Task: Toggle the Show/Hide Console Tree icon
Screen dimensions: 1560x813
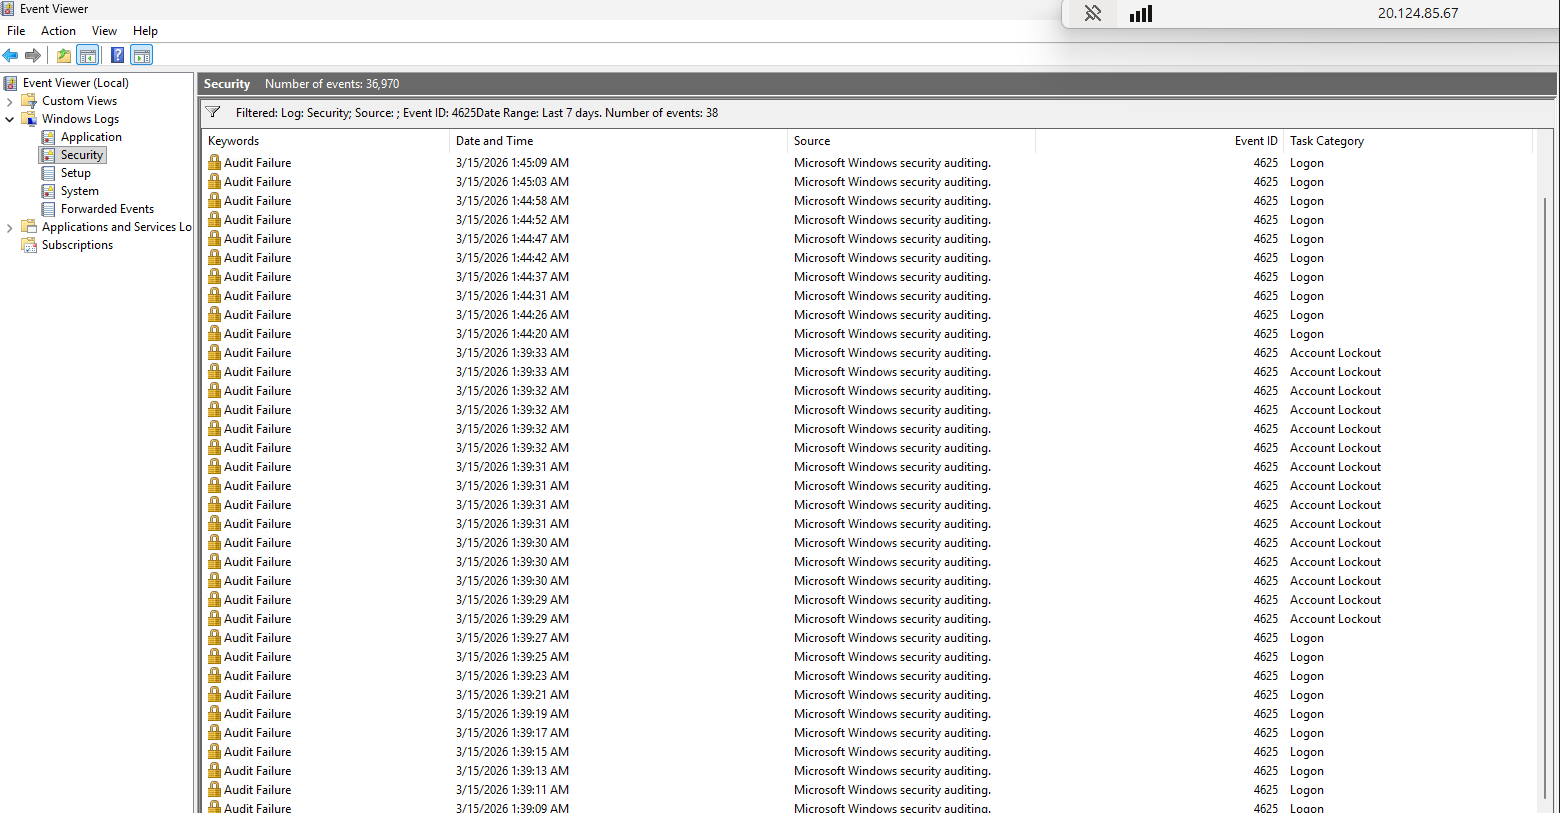Action: click(x=88, y=55)
